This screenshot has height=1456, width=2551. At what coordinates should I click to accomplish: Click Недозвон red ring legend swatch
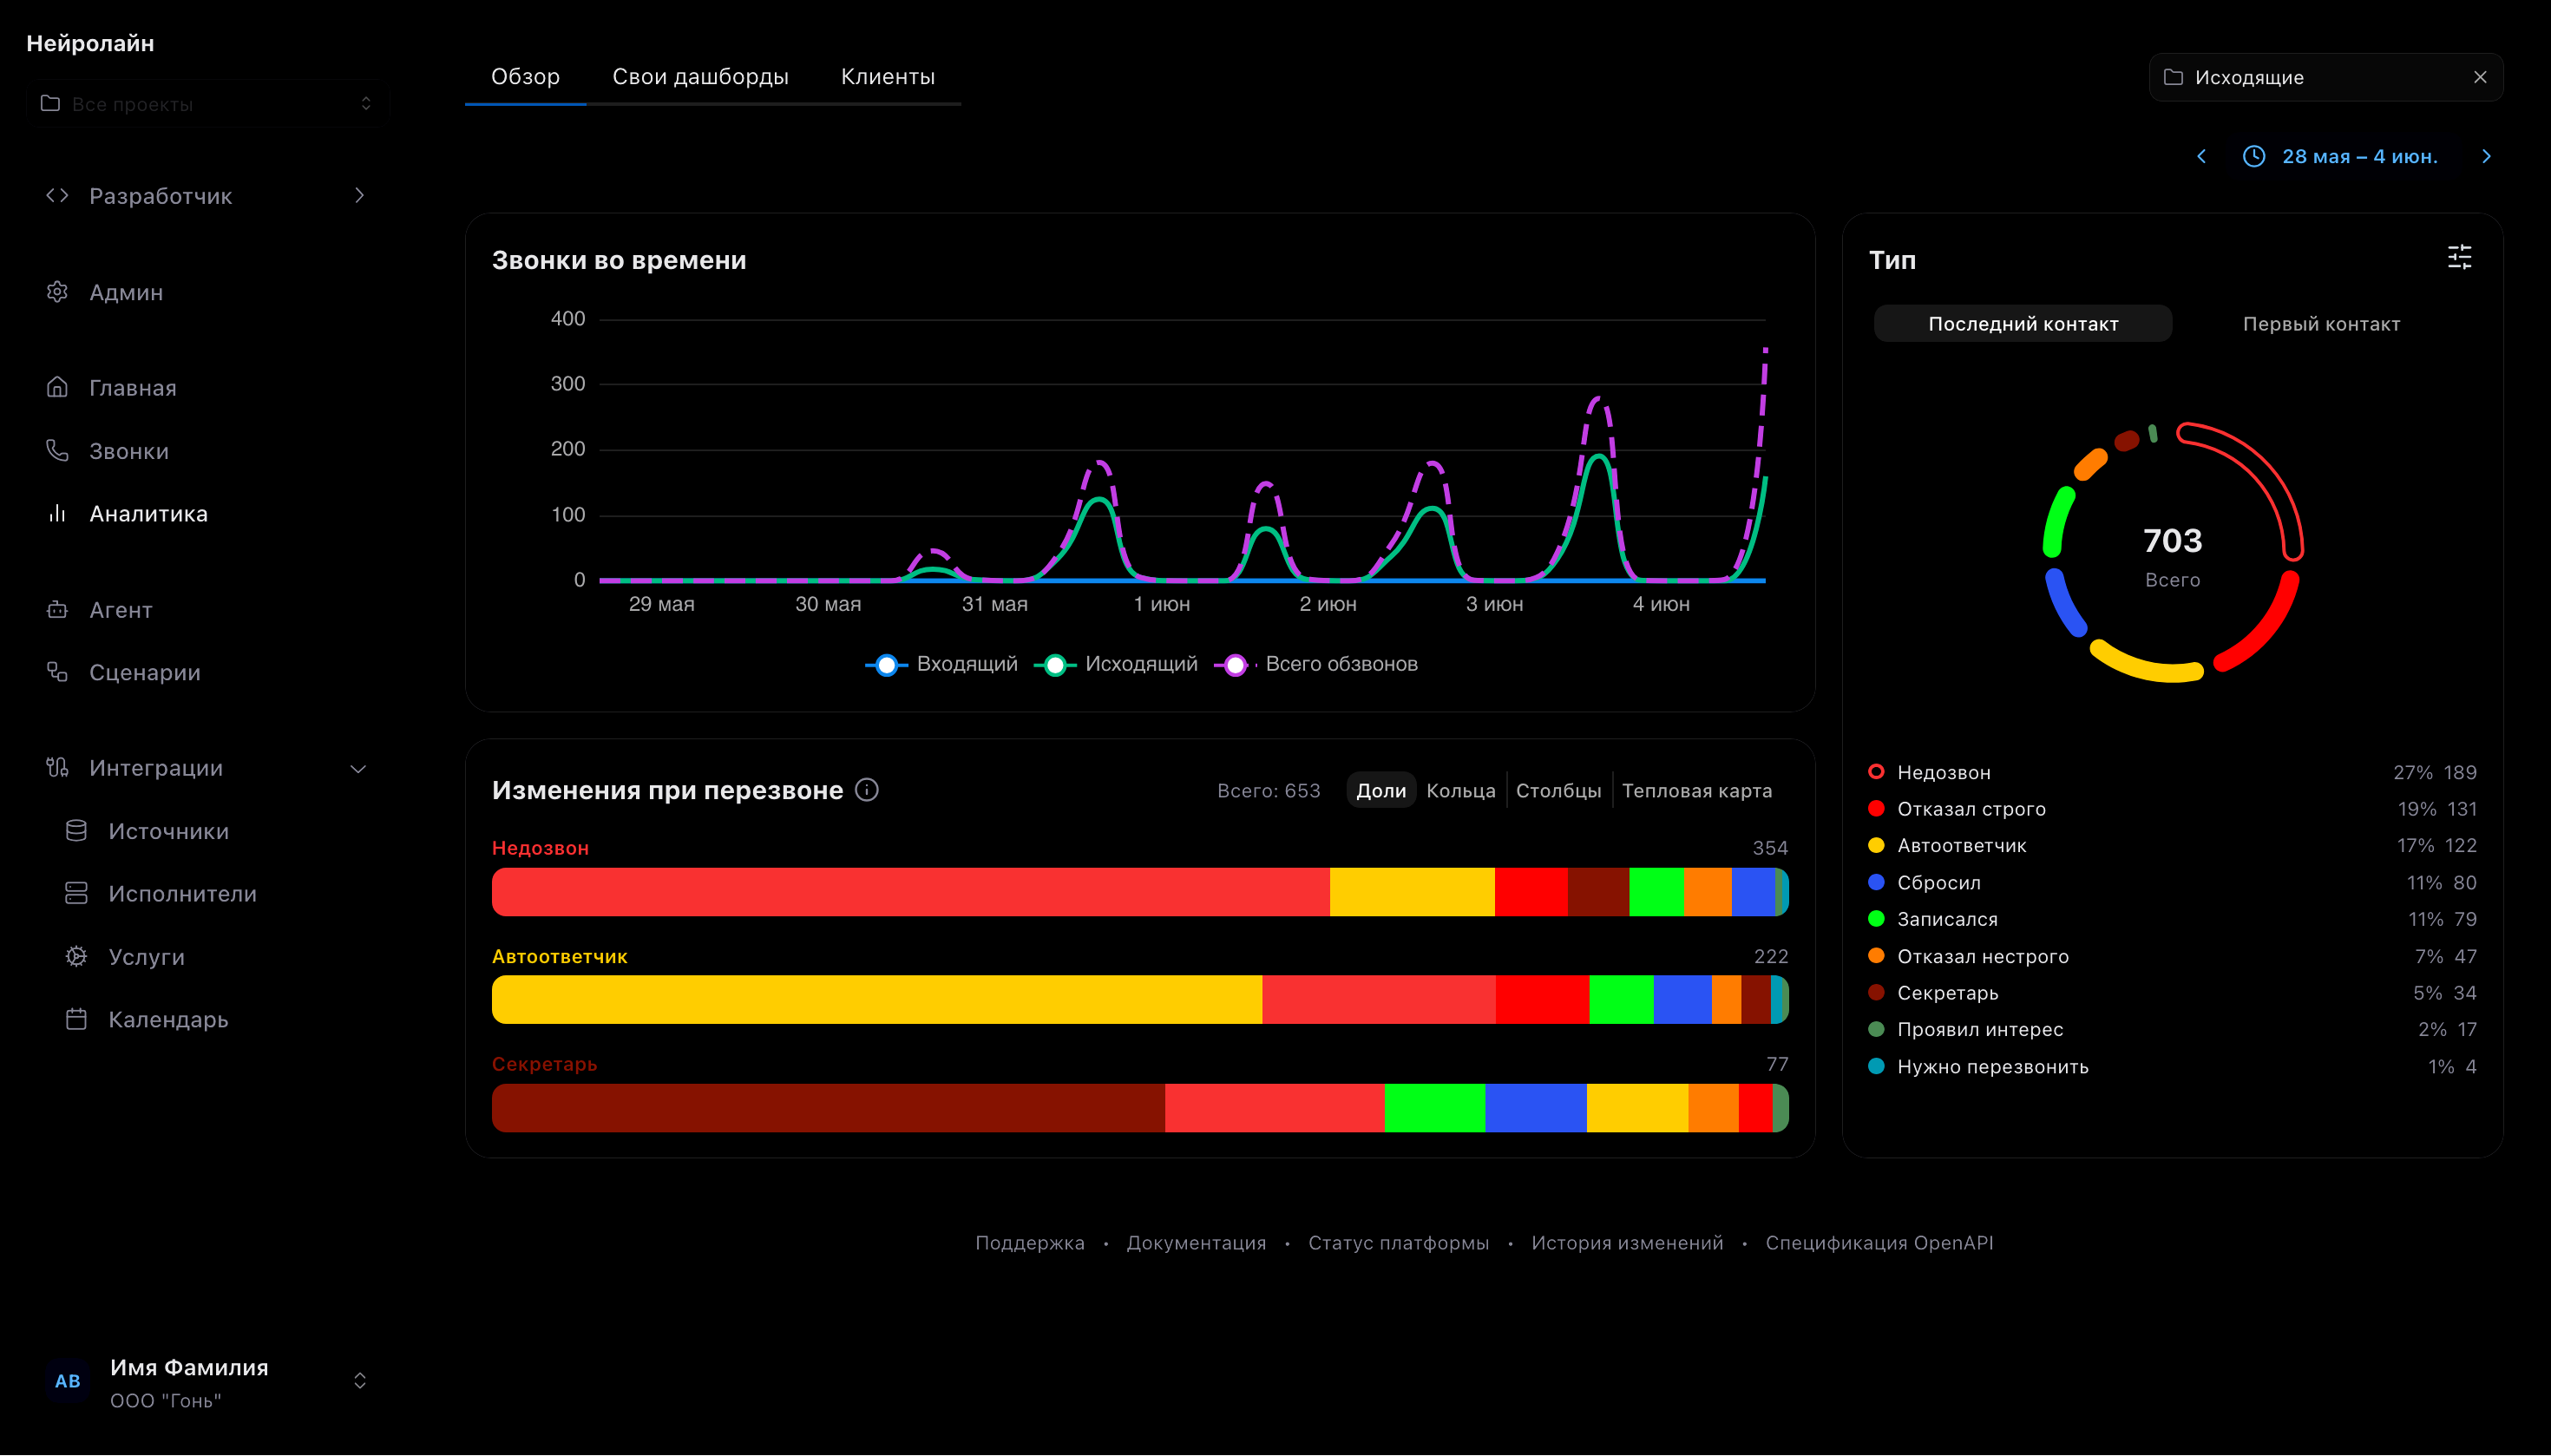[1876, 771]
